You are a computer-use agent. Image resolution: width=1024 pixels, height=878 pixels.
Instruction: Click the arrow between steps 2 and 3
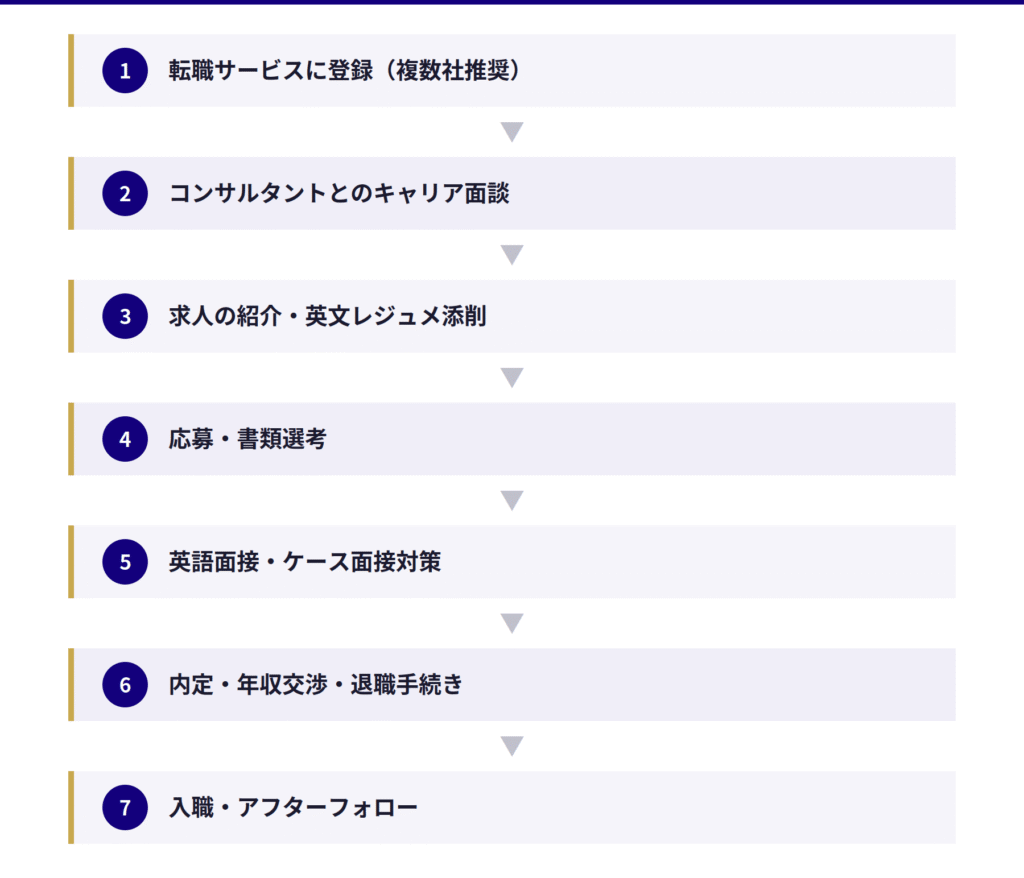512,255
